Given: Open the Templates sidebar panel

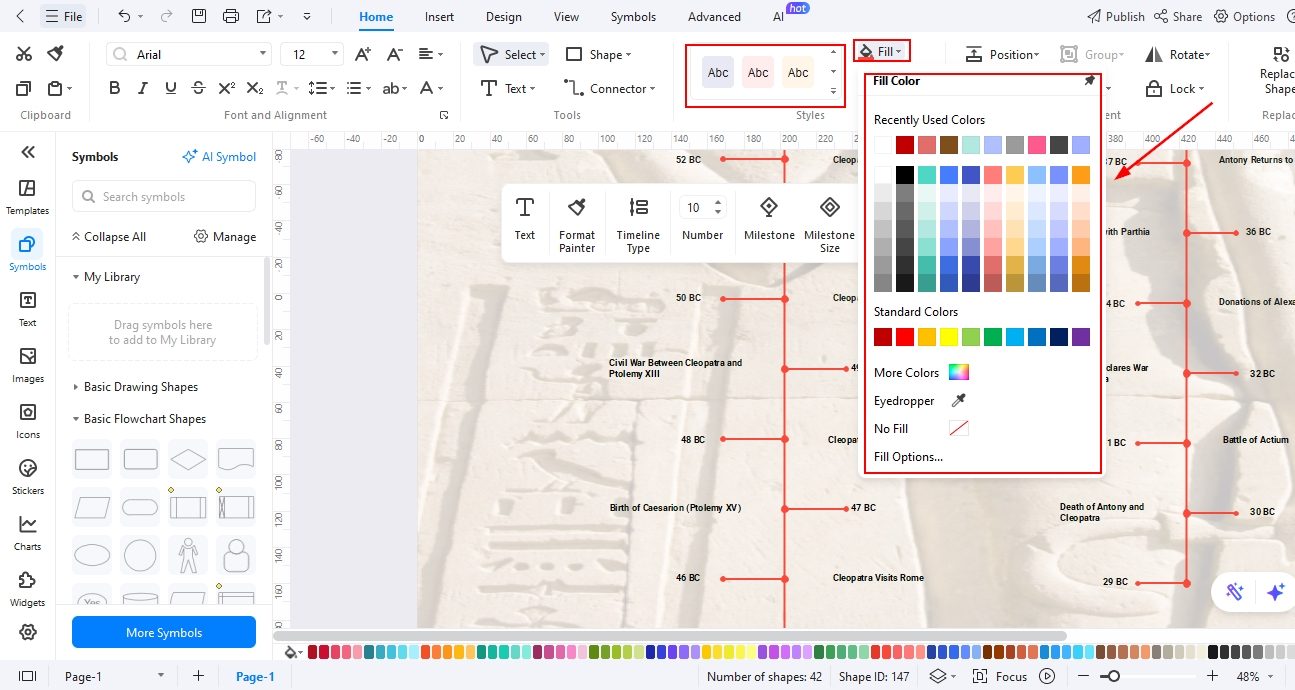Looking at the screenshot, I should 27,197.
